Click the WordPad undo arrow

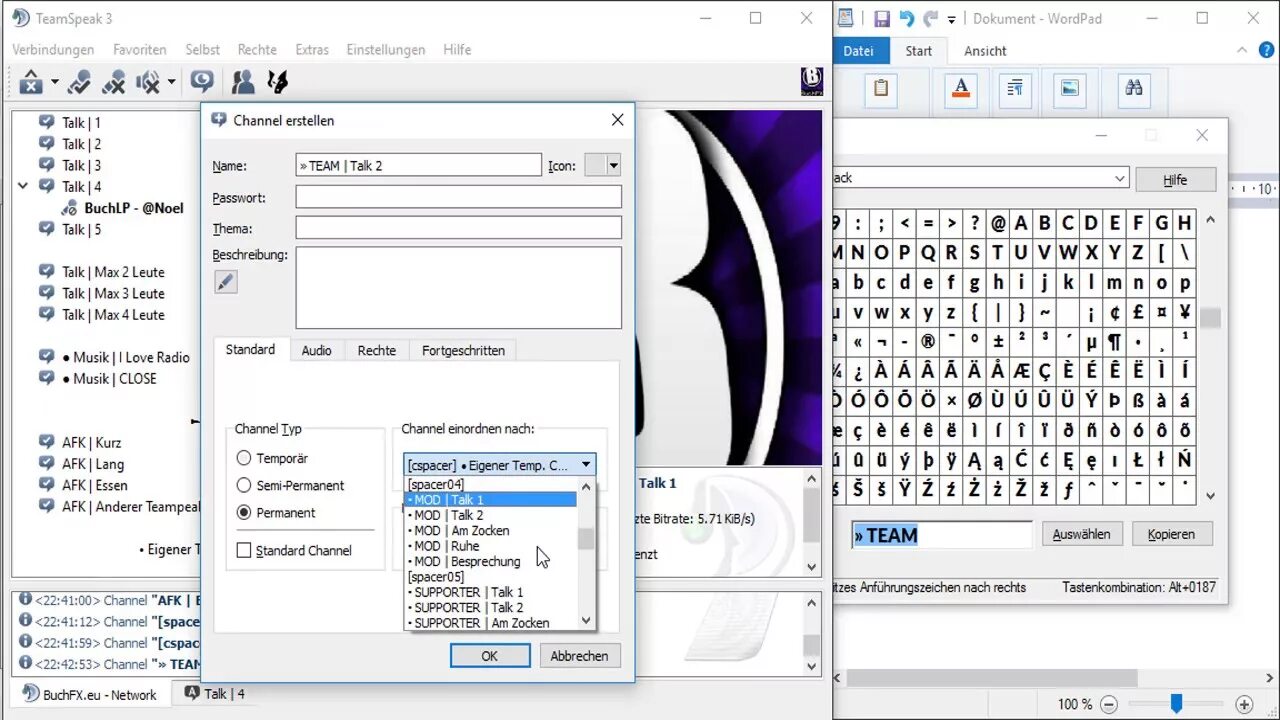907,18
